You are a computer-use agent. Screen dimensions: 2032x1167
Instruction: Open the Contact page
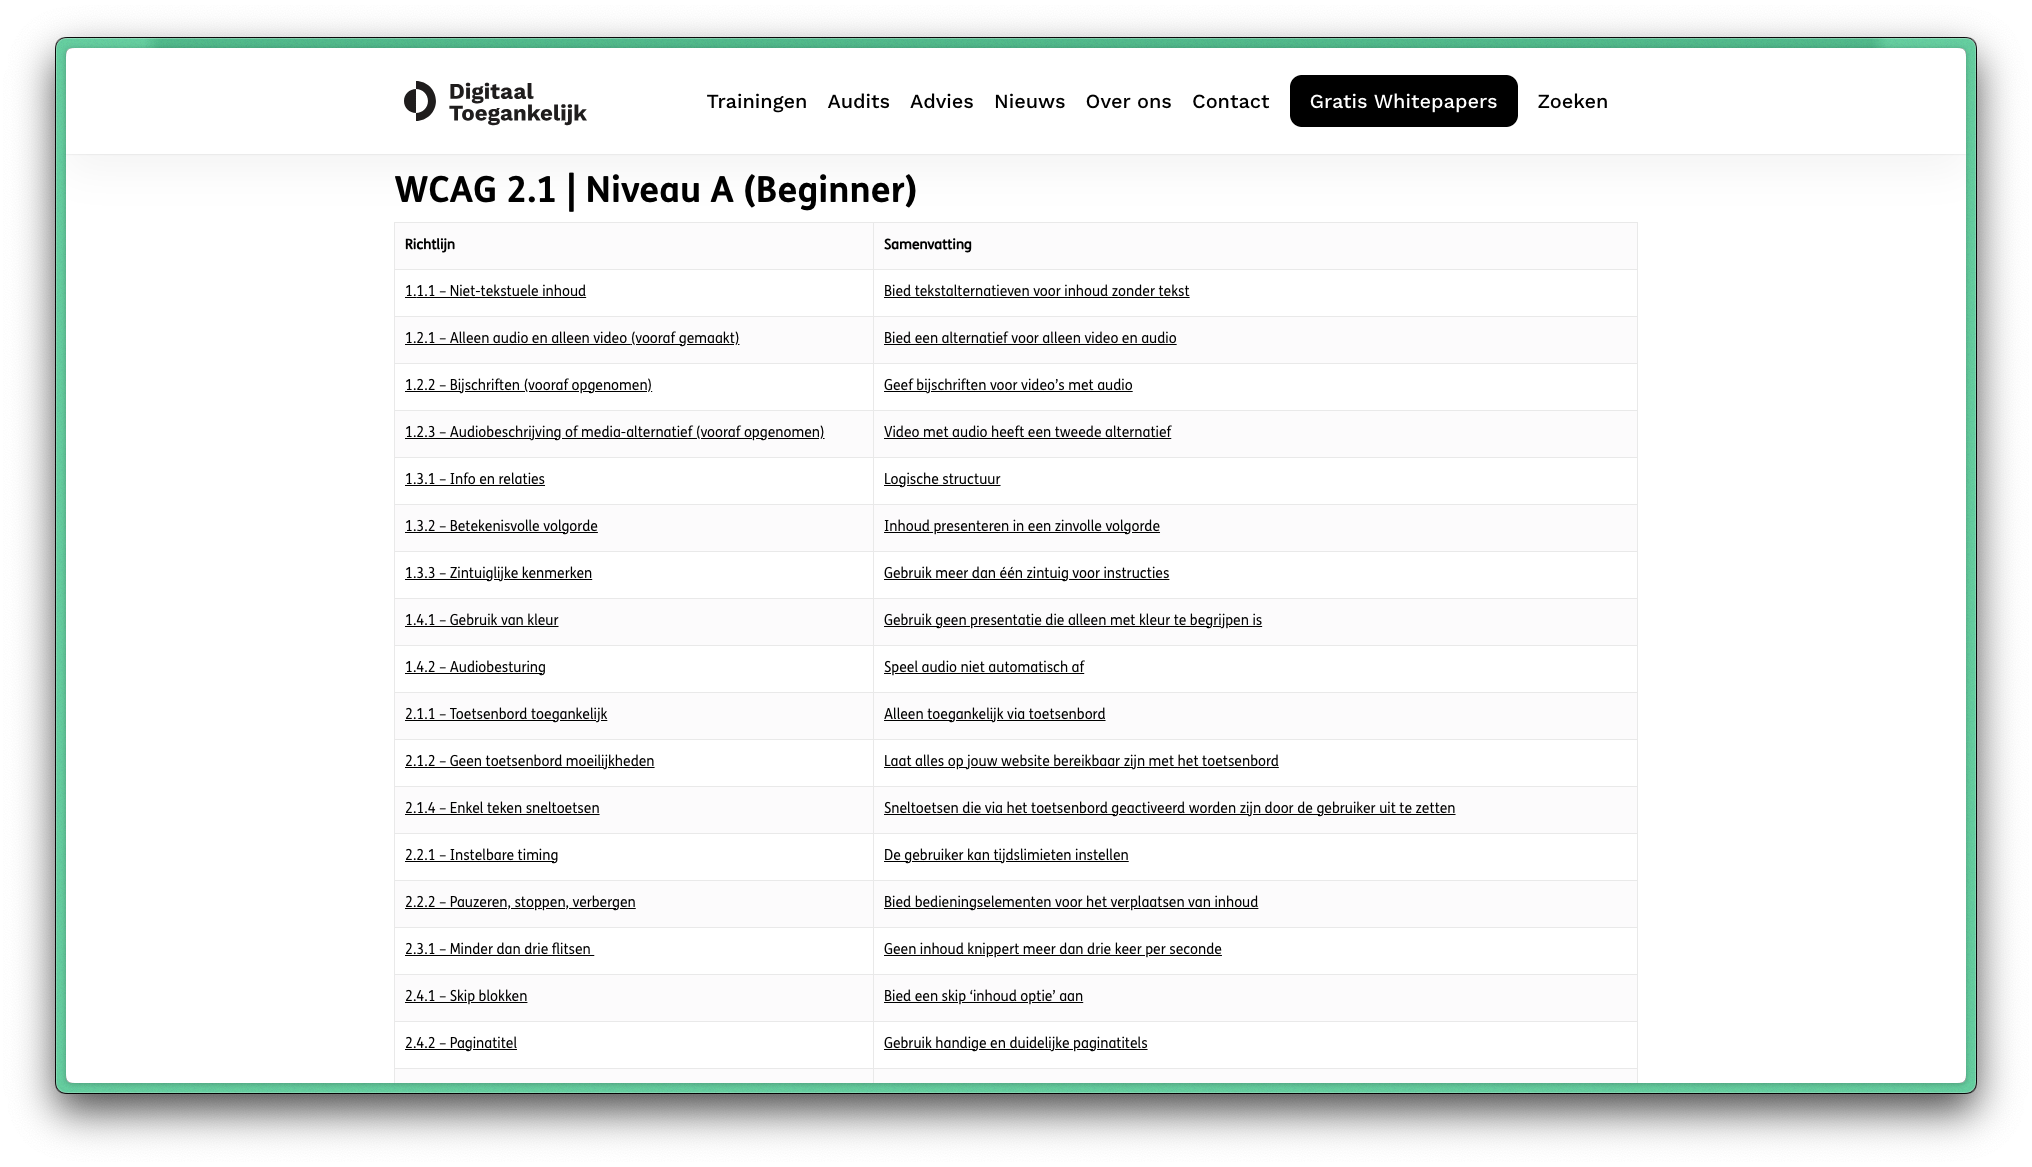tap(1230, 101)
